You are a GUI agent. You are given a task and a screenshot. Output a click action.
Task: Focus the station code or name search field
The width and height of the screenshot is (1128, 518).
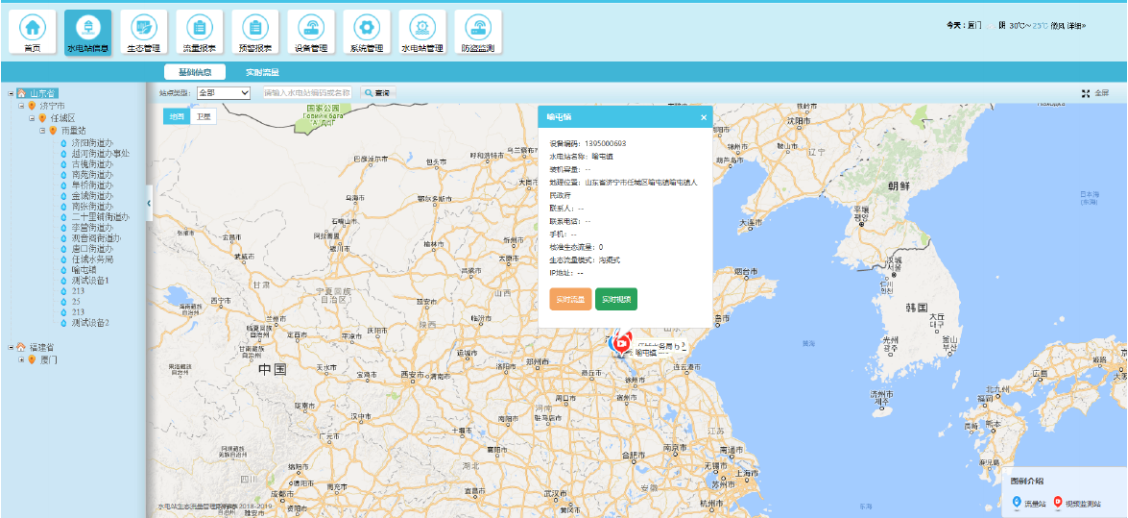[x=307, y=93]
